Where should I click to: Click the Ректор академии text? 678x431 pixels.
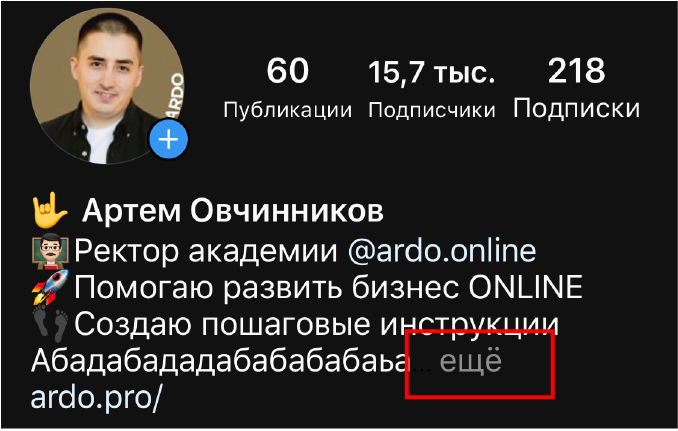click(x=206, y=251)
